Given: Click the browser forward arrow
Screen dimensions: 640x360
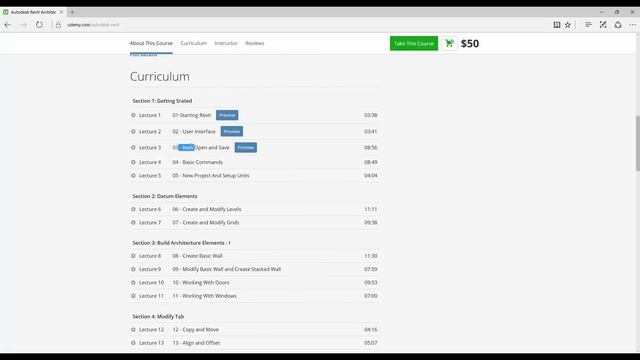Looking at the screenshot, I should tap(23, 25).
